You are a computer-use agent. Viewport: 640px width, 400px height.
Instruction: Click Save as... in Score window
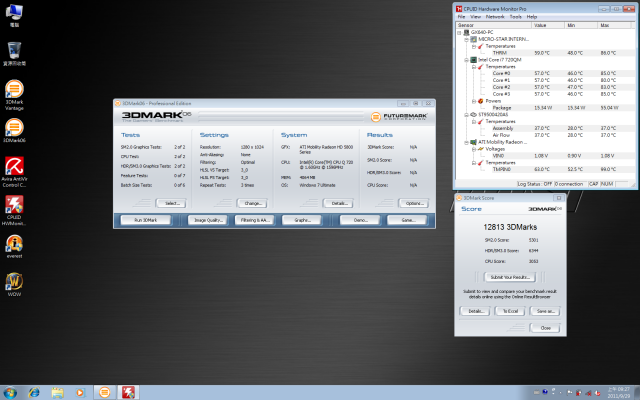pyautogui.click(x=545, y=311)
